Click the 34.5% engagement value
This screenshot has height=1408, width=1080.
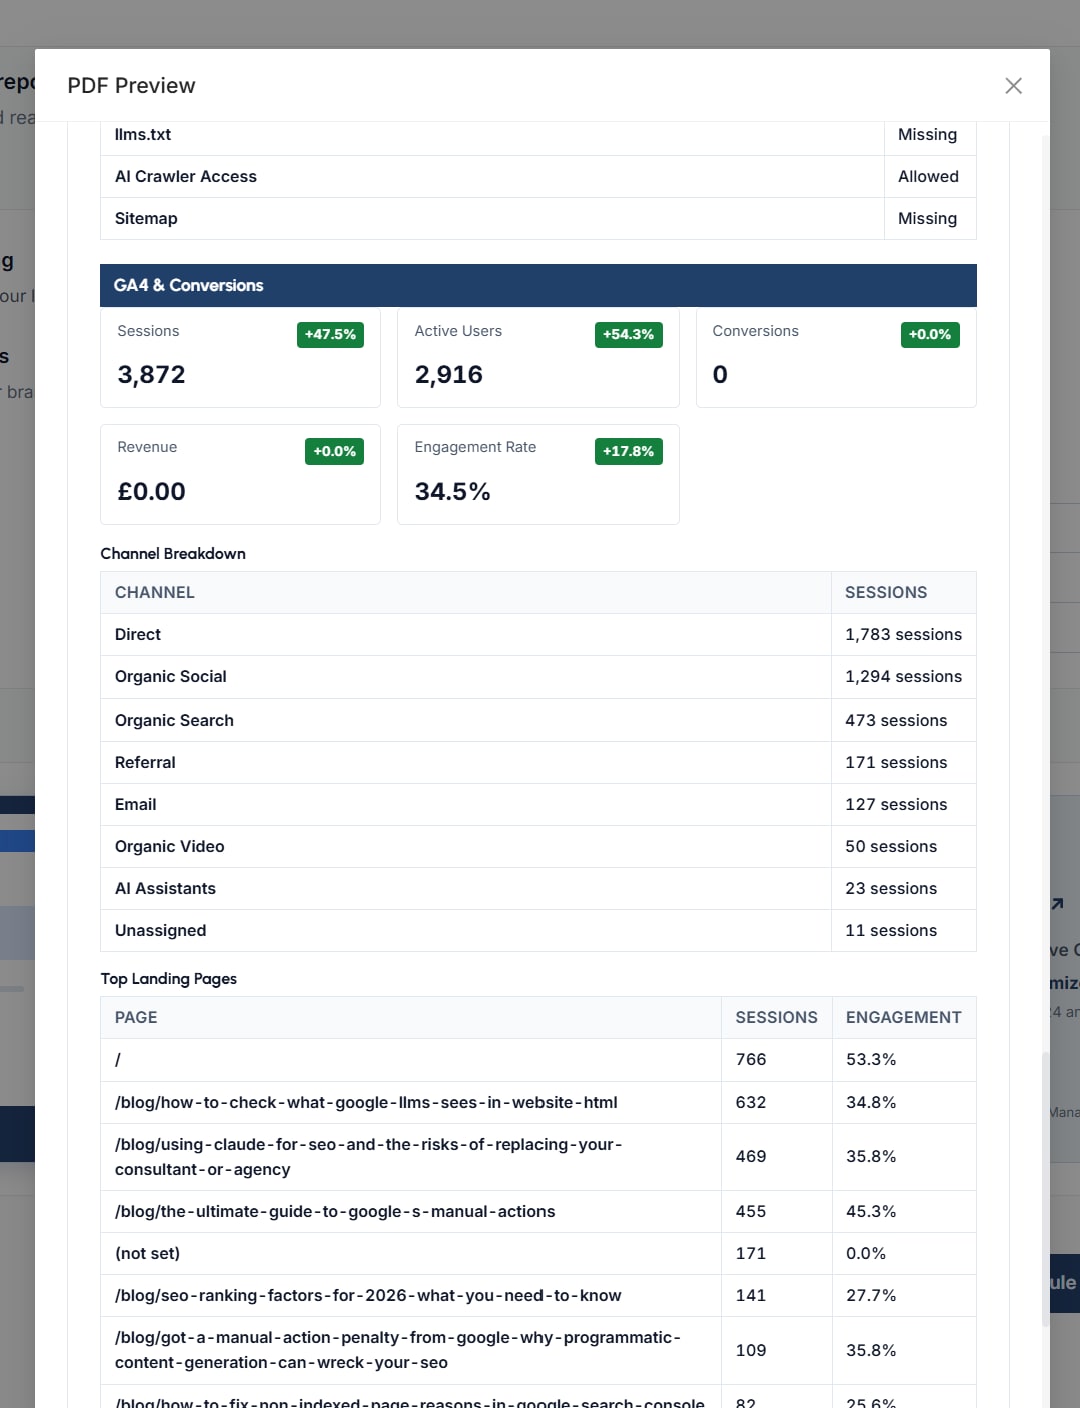[x=452, y=492]
